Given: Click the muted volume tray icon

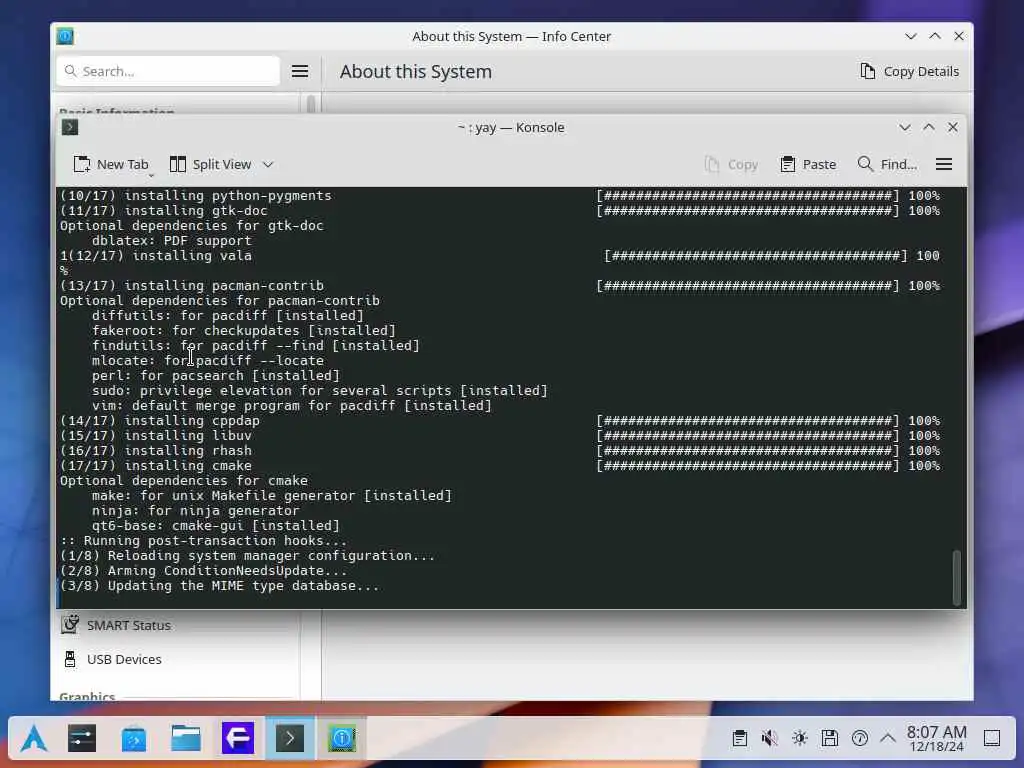Looking at the screenshot, I should pos(769,739).
